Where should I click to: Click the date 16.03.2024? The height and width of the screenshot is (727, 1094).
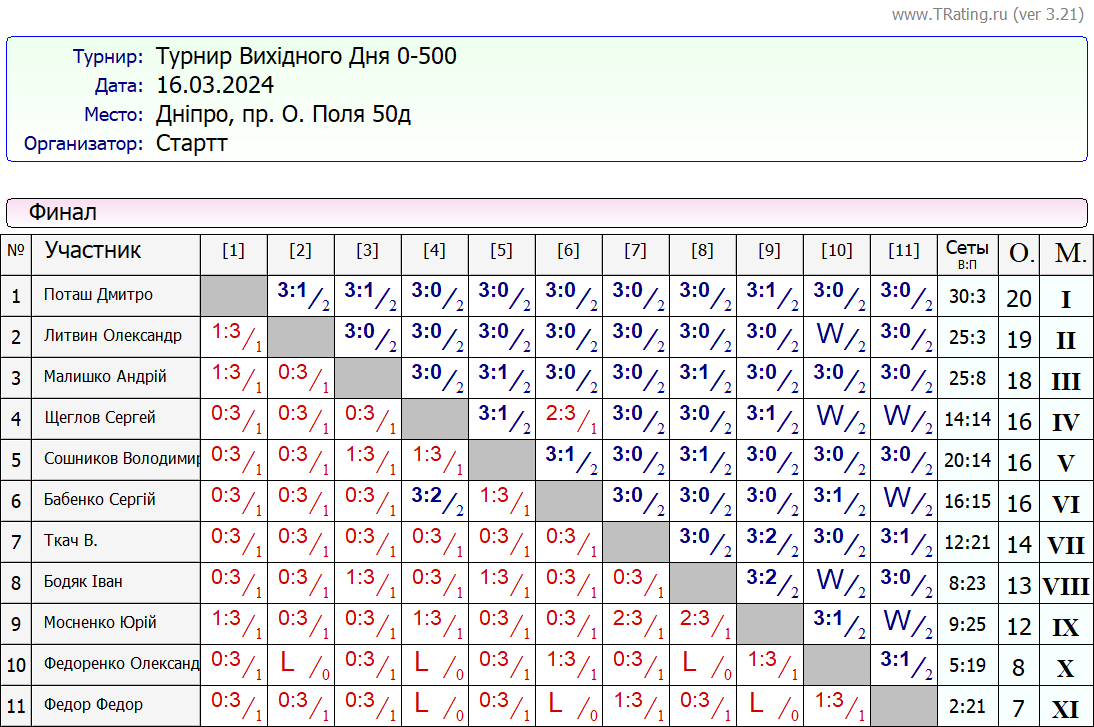click(215, 85)
